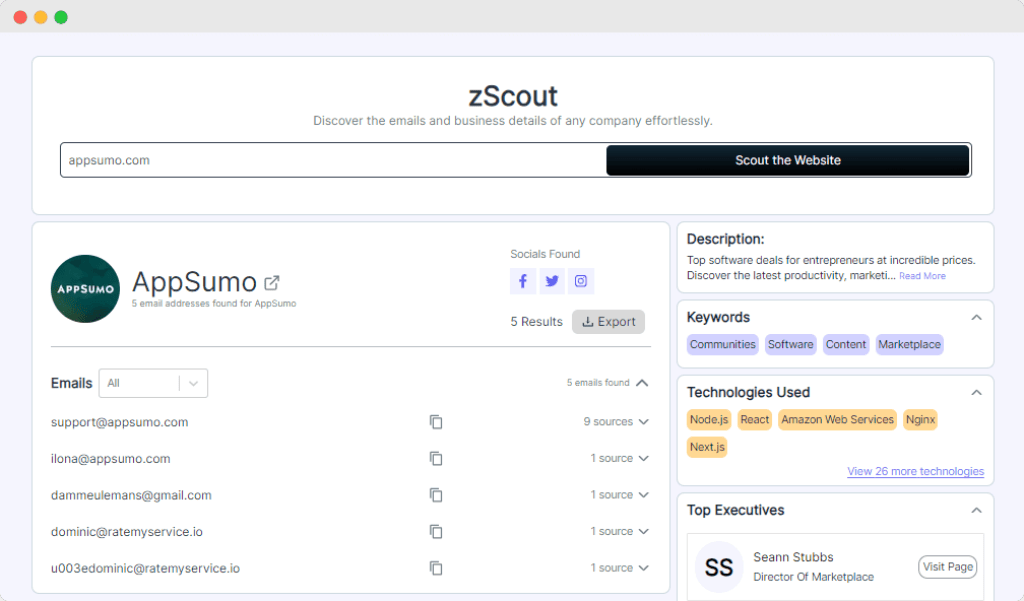Collapse the Keywords section
Viewport: 1024px width, 601px height.
976,317
